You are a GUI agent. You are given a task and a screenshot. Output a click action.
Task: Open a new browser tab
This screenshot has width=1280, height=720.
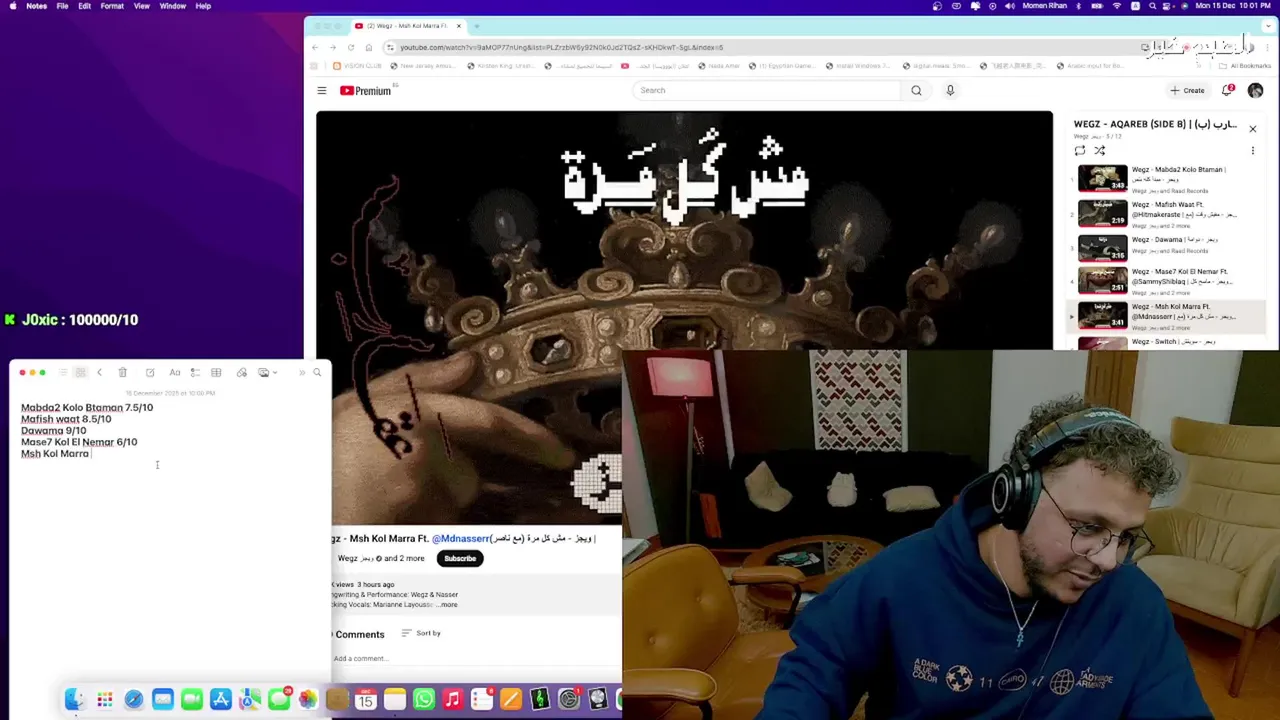[477, 26]
